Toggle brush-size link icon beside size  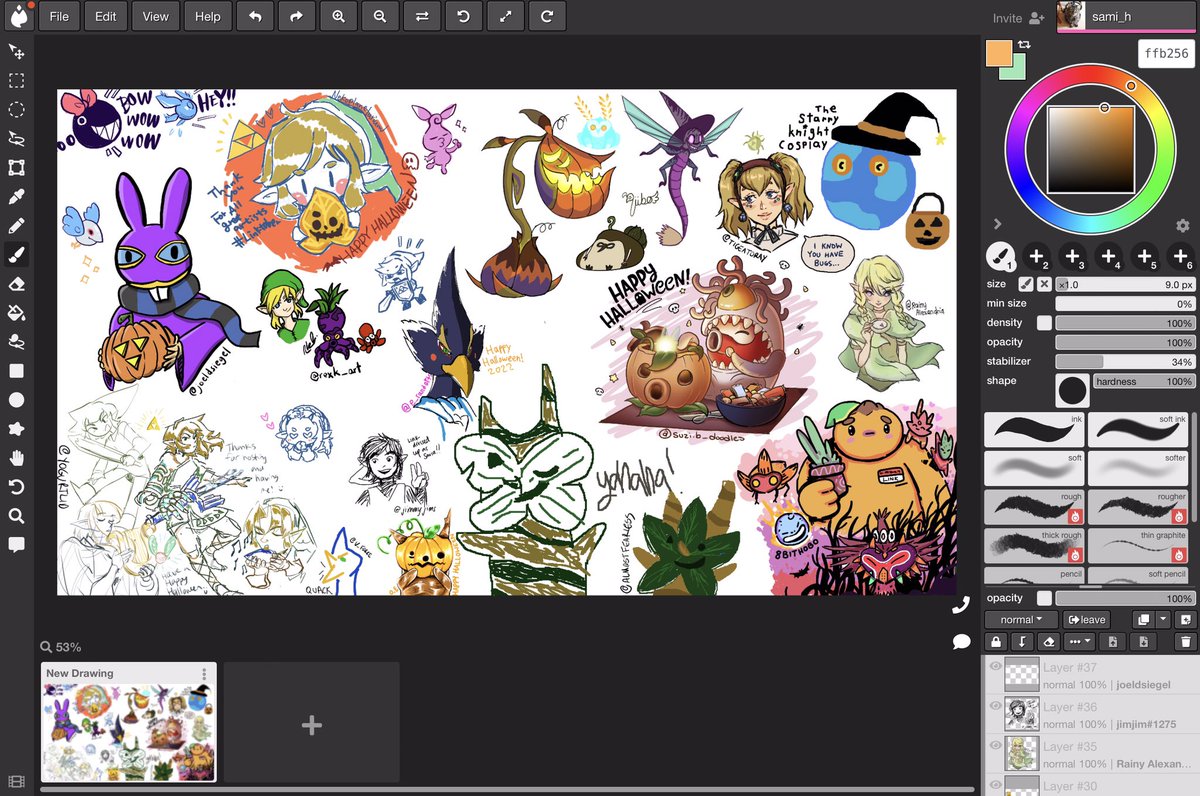tap(1025, 284)
